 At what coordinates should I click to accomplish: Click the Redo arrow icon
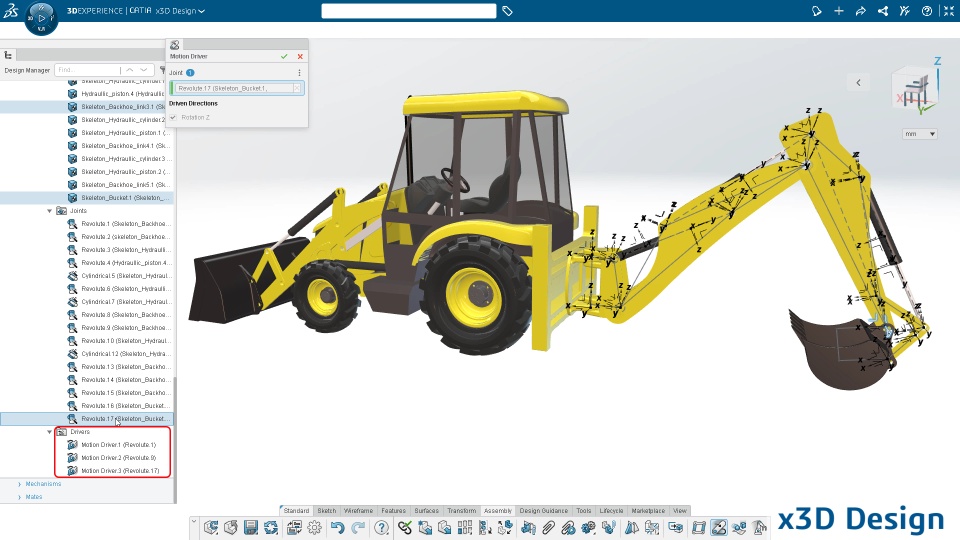[x=358, y=527]
